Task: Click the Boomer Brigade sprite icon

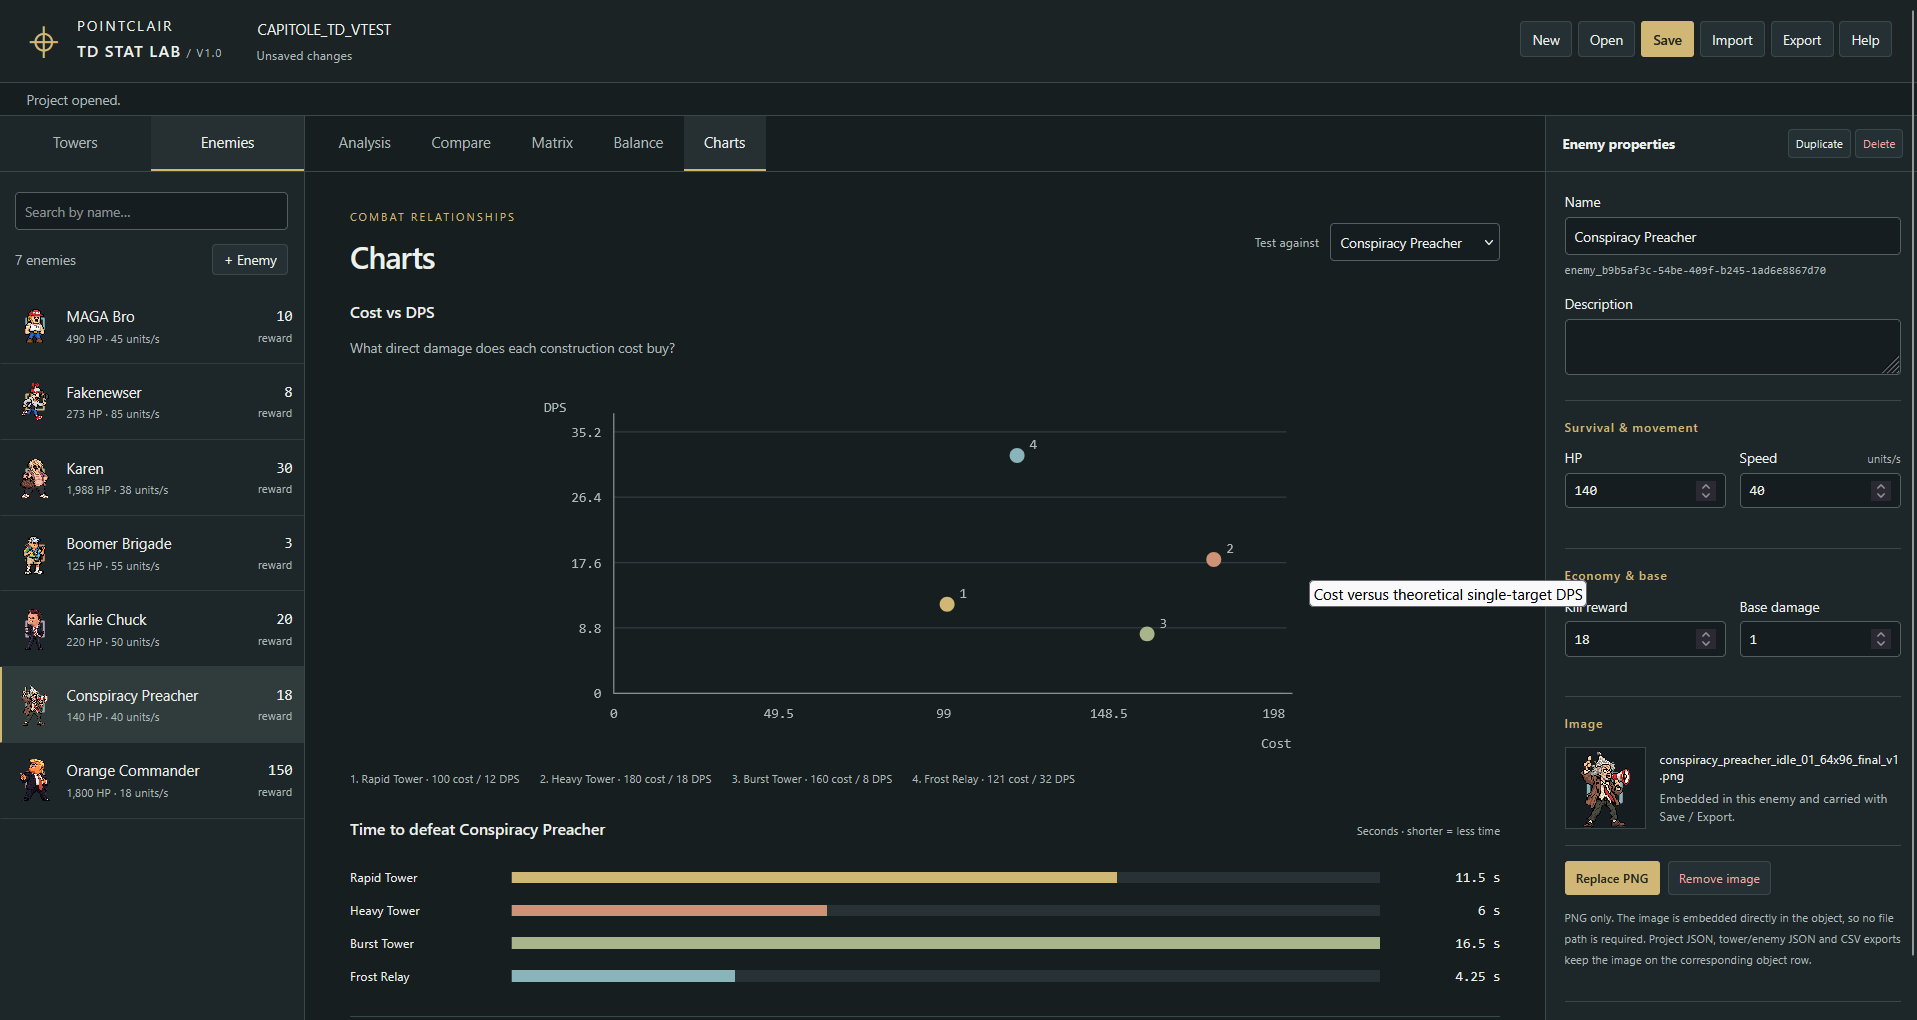Action: (35, 554)
